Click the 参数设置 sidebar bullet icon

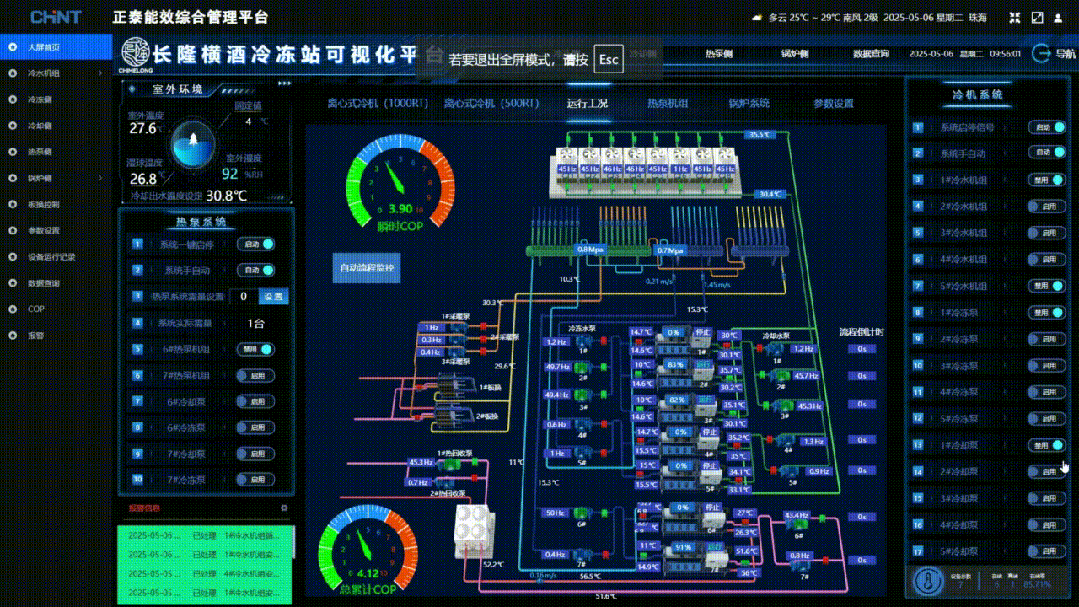pos(12,231)
